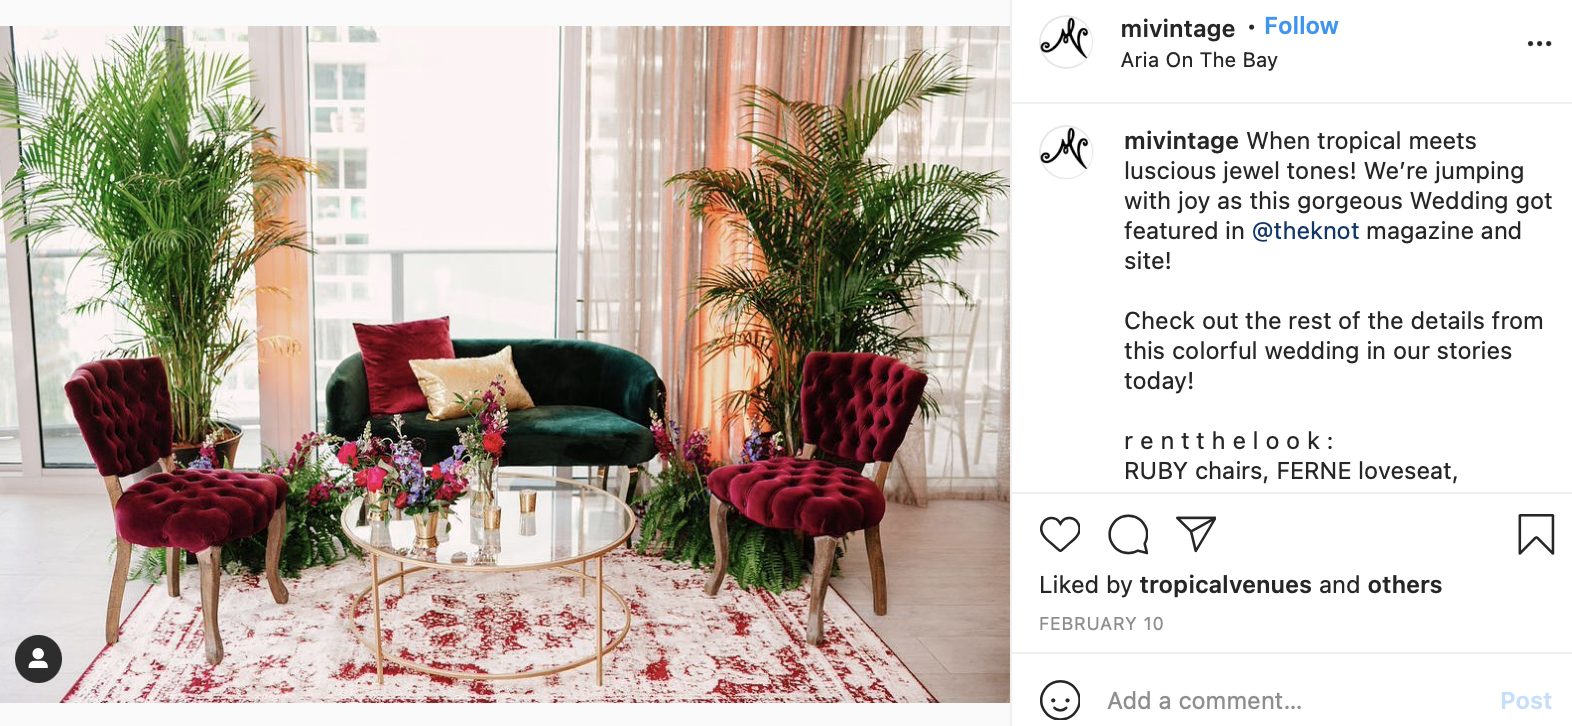This screenshot has width=1572, height=726.
Task: Open the mivintage username in the caption
Action: 1181,141
